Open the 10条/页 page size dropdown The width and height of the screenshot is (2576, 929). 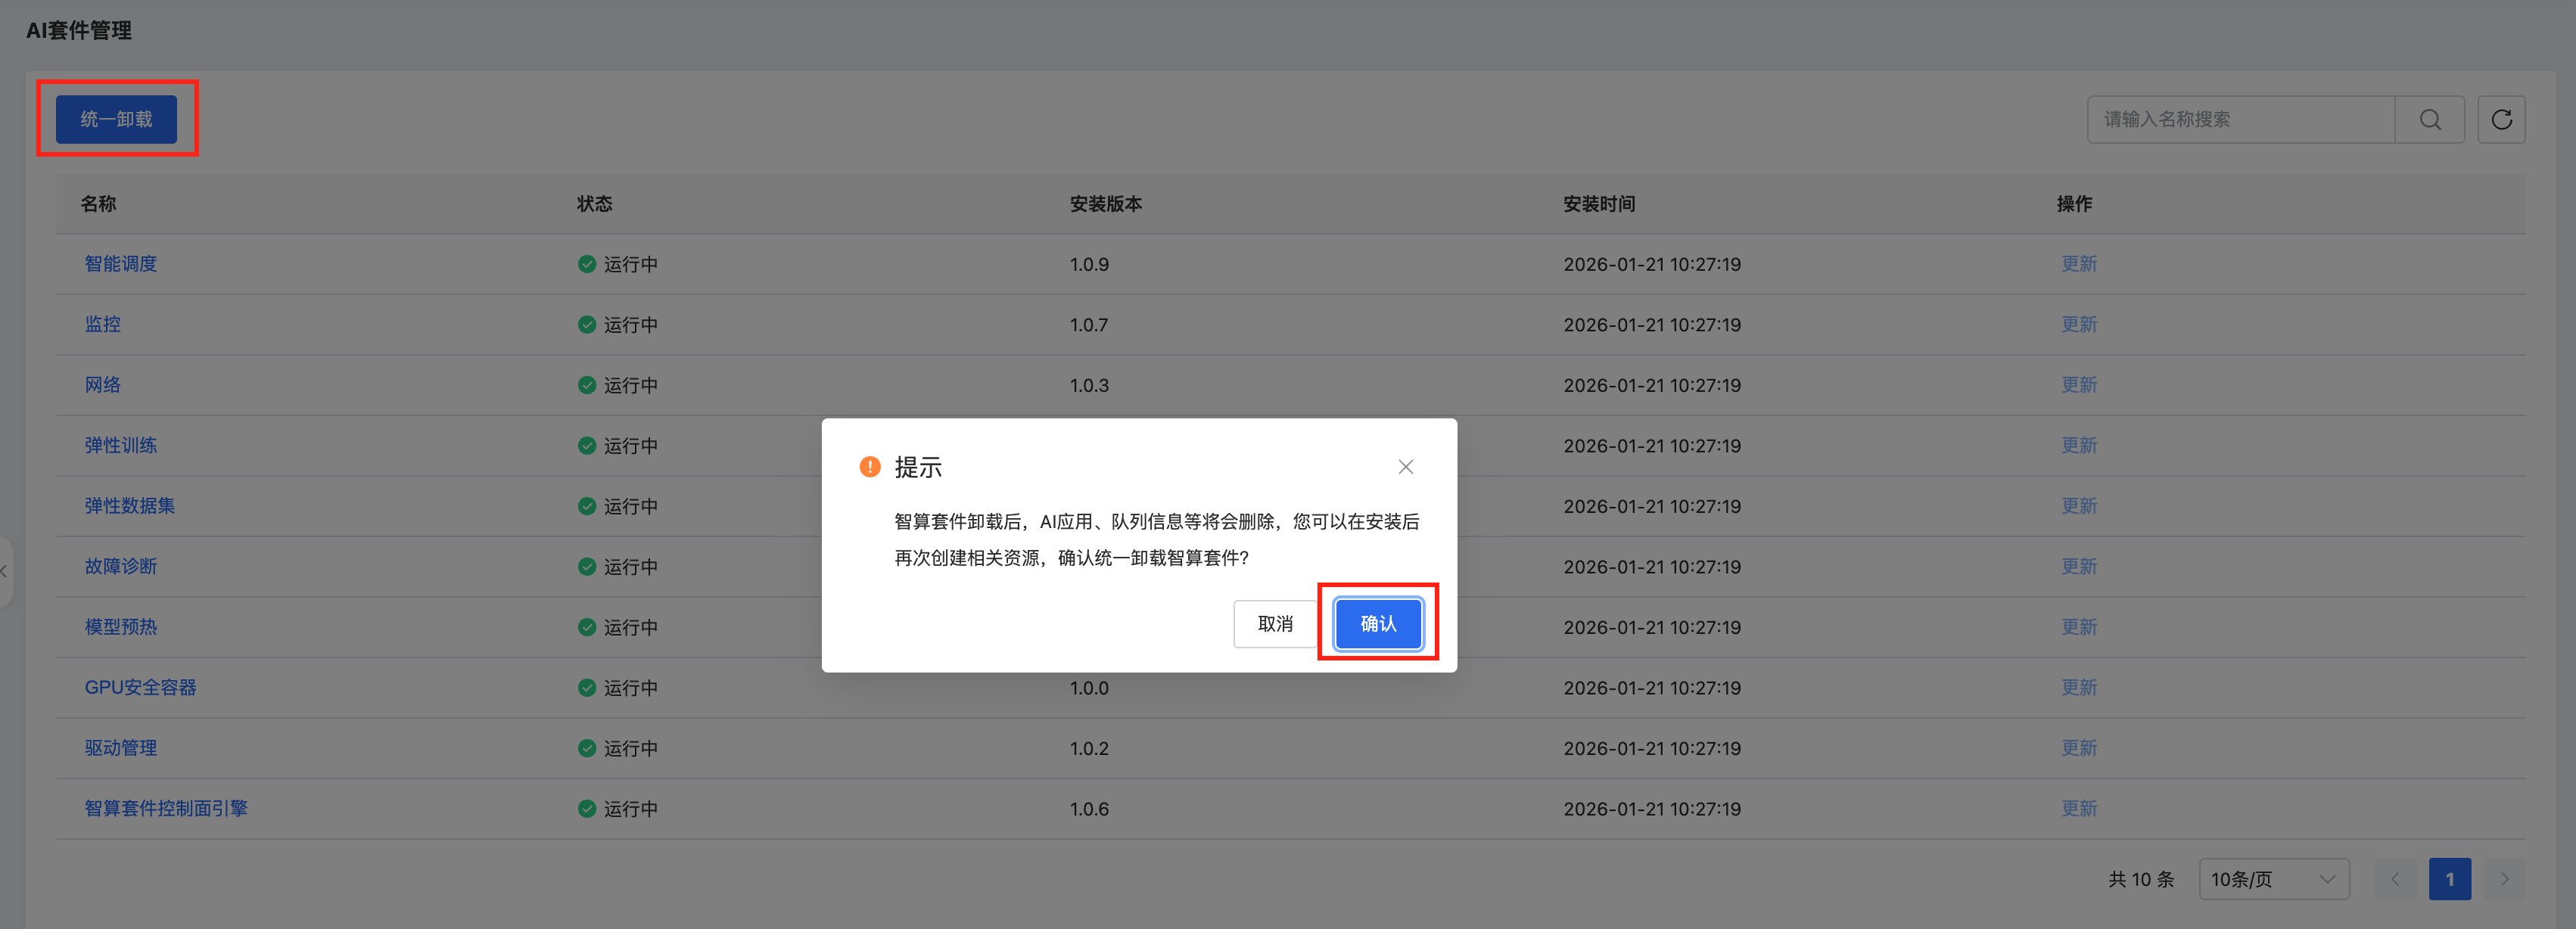tap(2273, 879)
